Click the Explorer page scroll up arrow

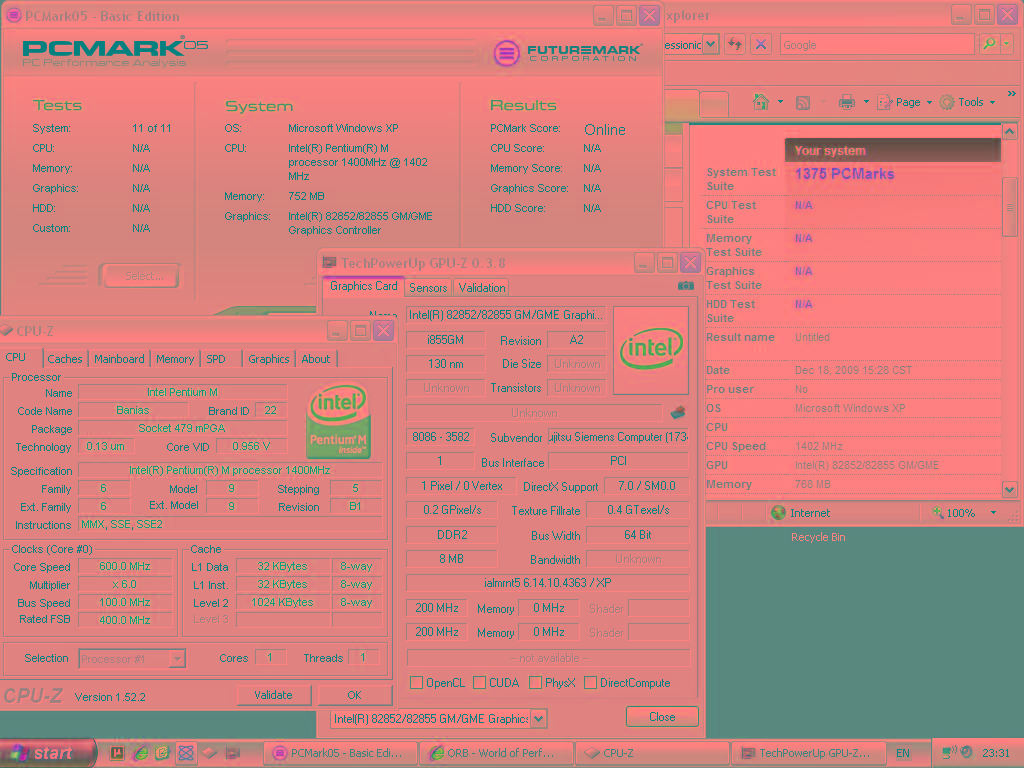[x=1010, y=131]
